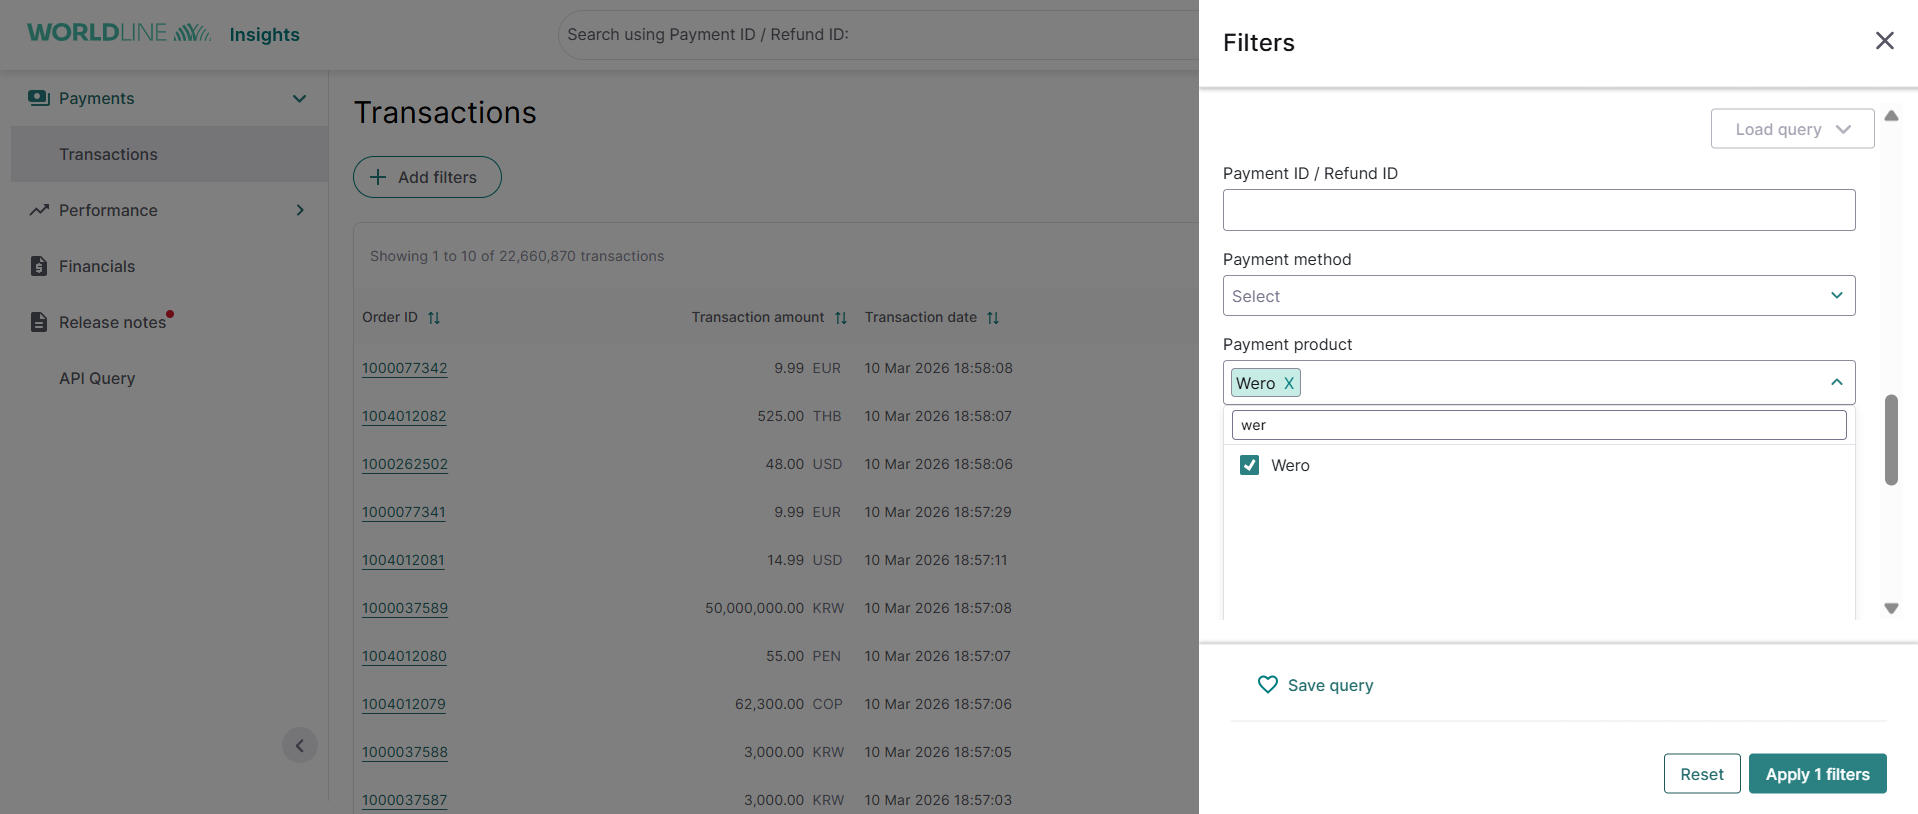1918x814 pixels.
Task: Click the 525.00 THB amount
Action: point(799,416)
